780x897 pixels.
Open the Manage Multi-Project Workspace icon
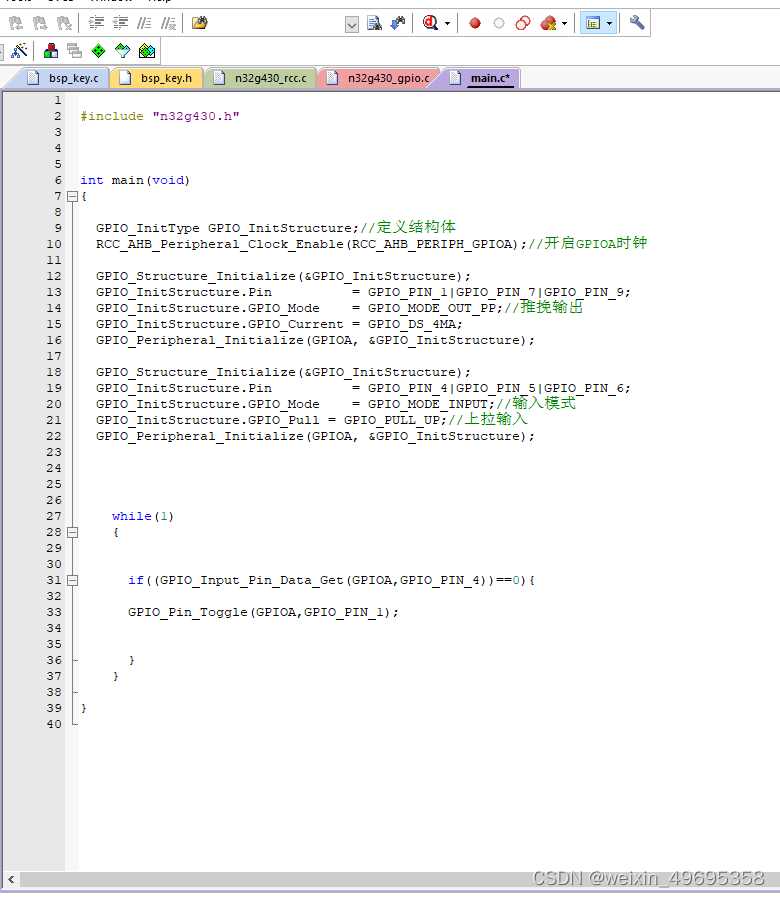pyautogui.click(x=74, y=51)
